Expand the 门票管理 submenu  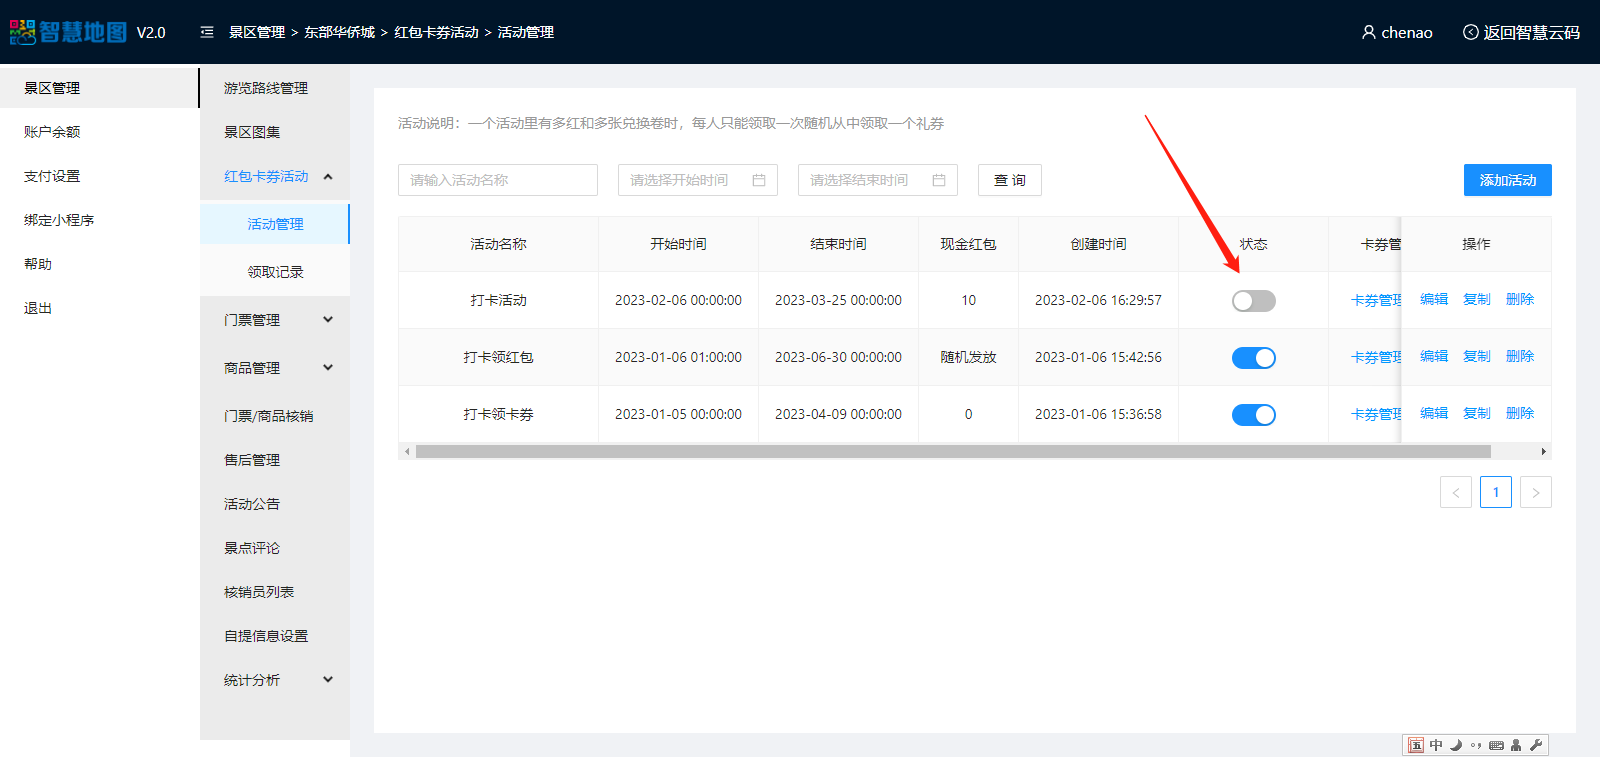tap(328, 320)
